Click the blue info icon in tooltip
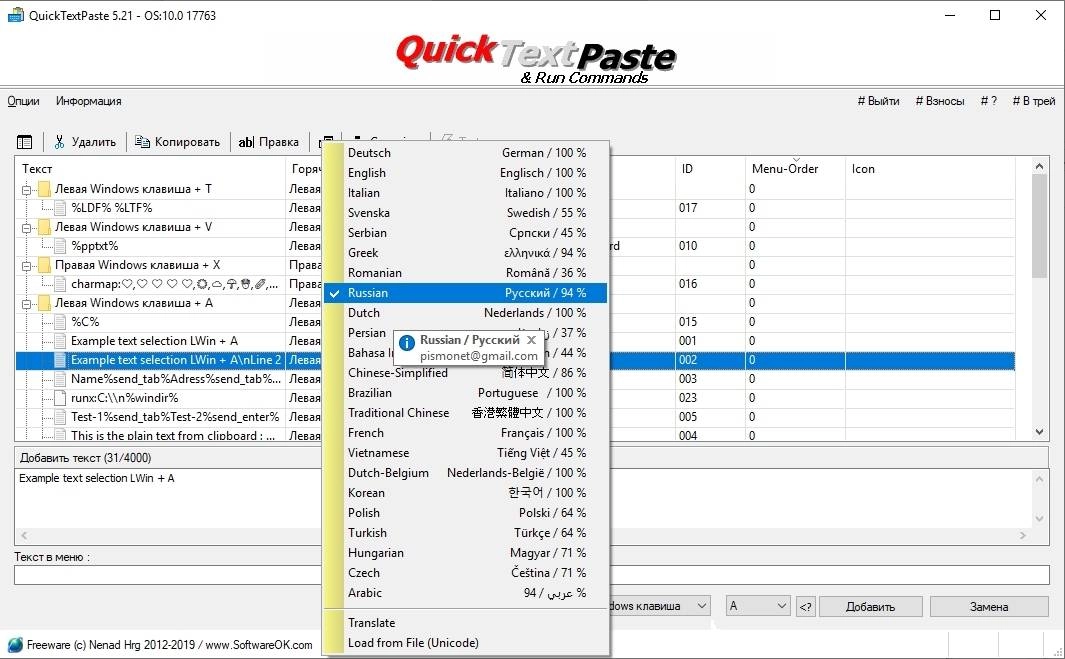Screen dimensions: 1065x659 click(407, 343)
